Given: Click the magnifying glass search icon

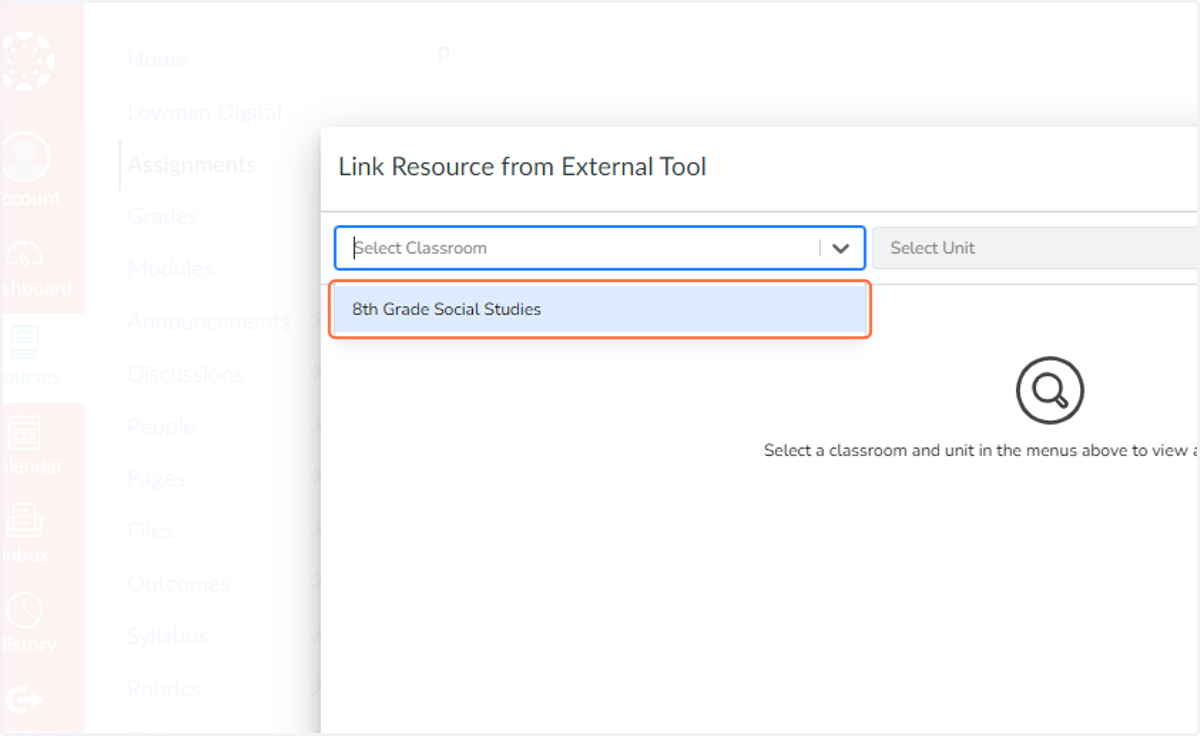Looking at the screenshot, I should tap(1049, 391).
